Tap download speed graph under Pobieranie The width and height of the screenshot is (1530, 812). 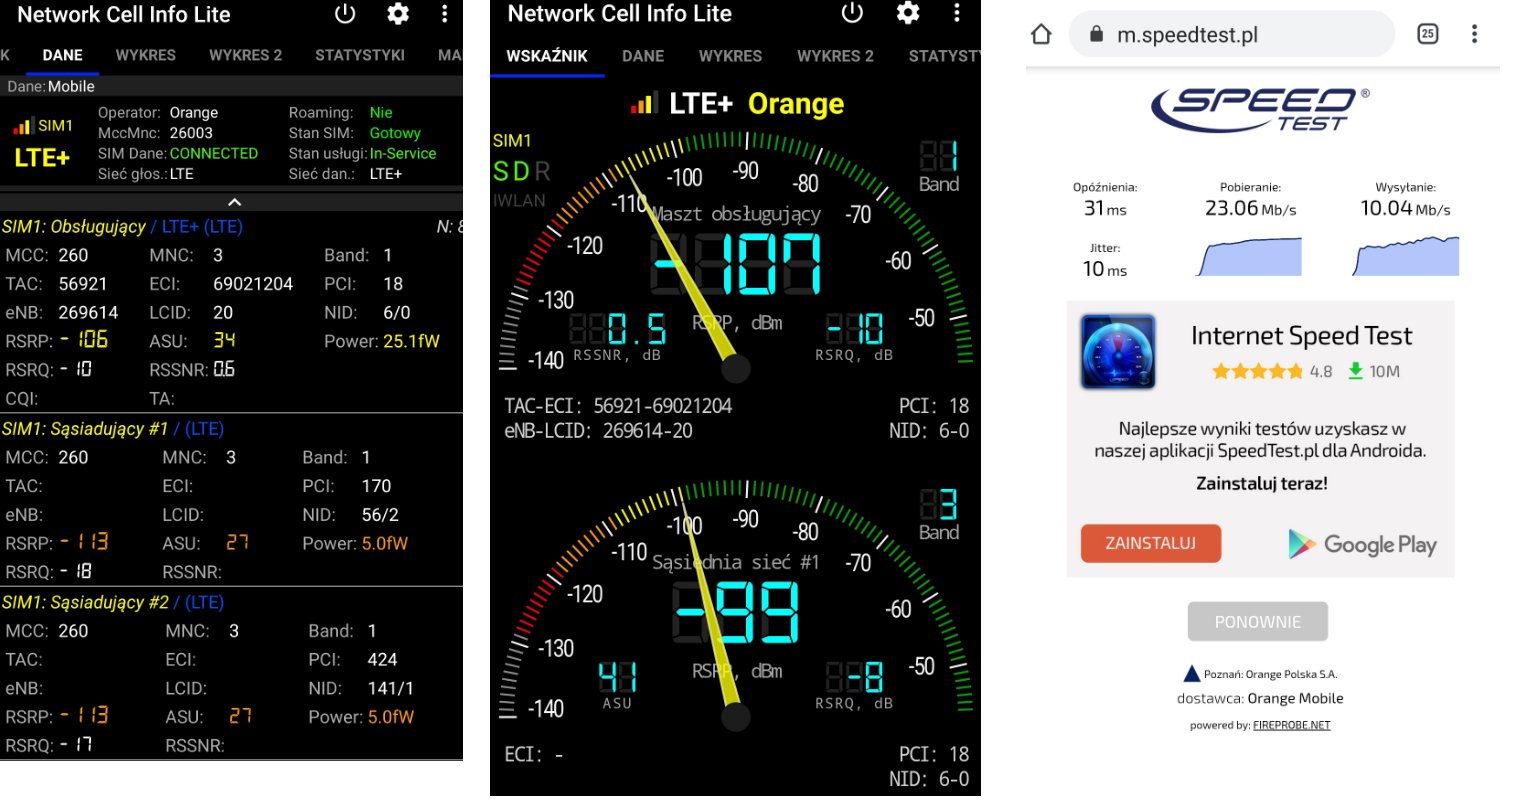[1250, 256]
